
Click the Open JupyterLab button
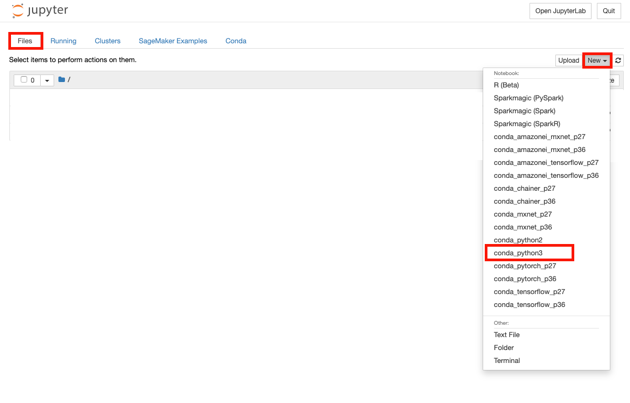pyautogui.click(x=560, y=11)
